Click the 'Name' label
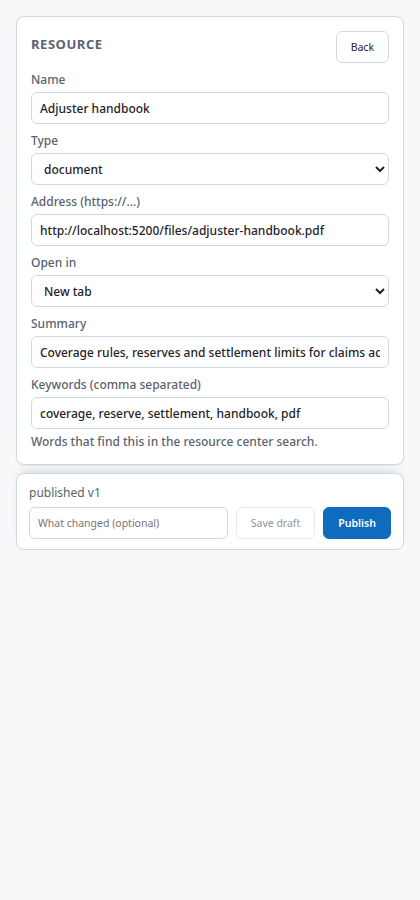Image resolution: width=420 pixels, height=900 pixels. click(48, 80)
